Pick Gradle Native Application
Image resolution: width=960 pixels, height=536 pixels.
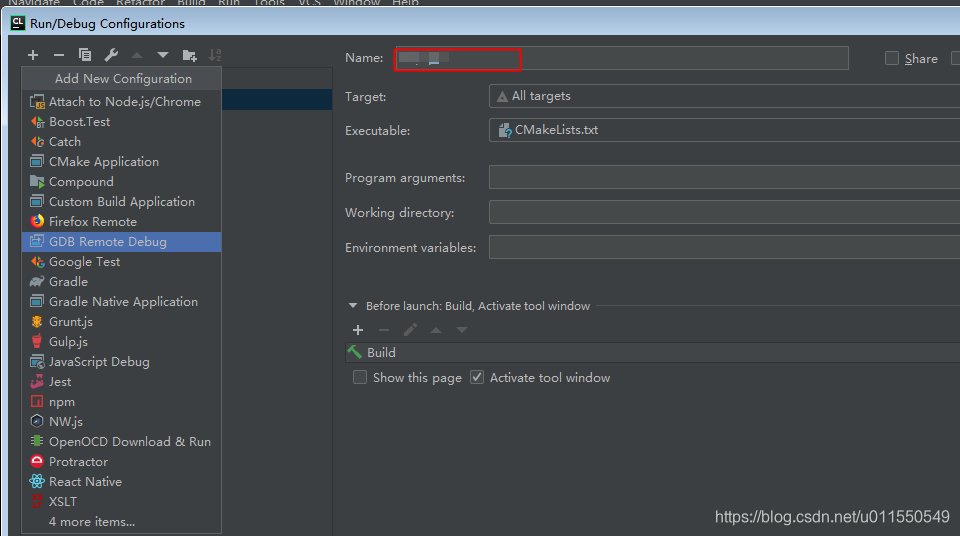tap(121, 301)
